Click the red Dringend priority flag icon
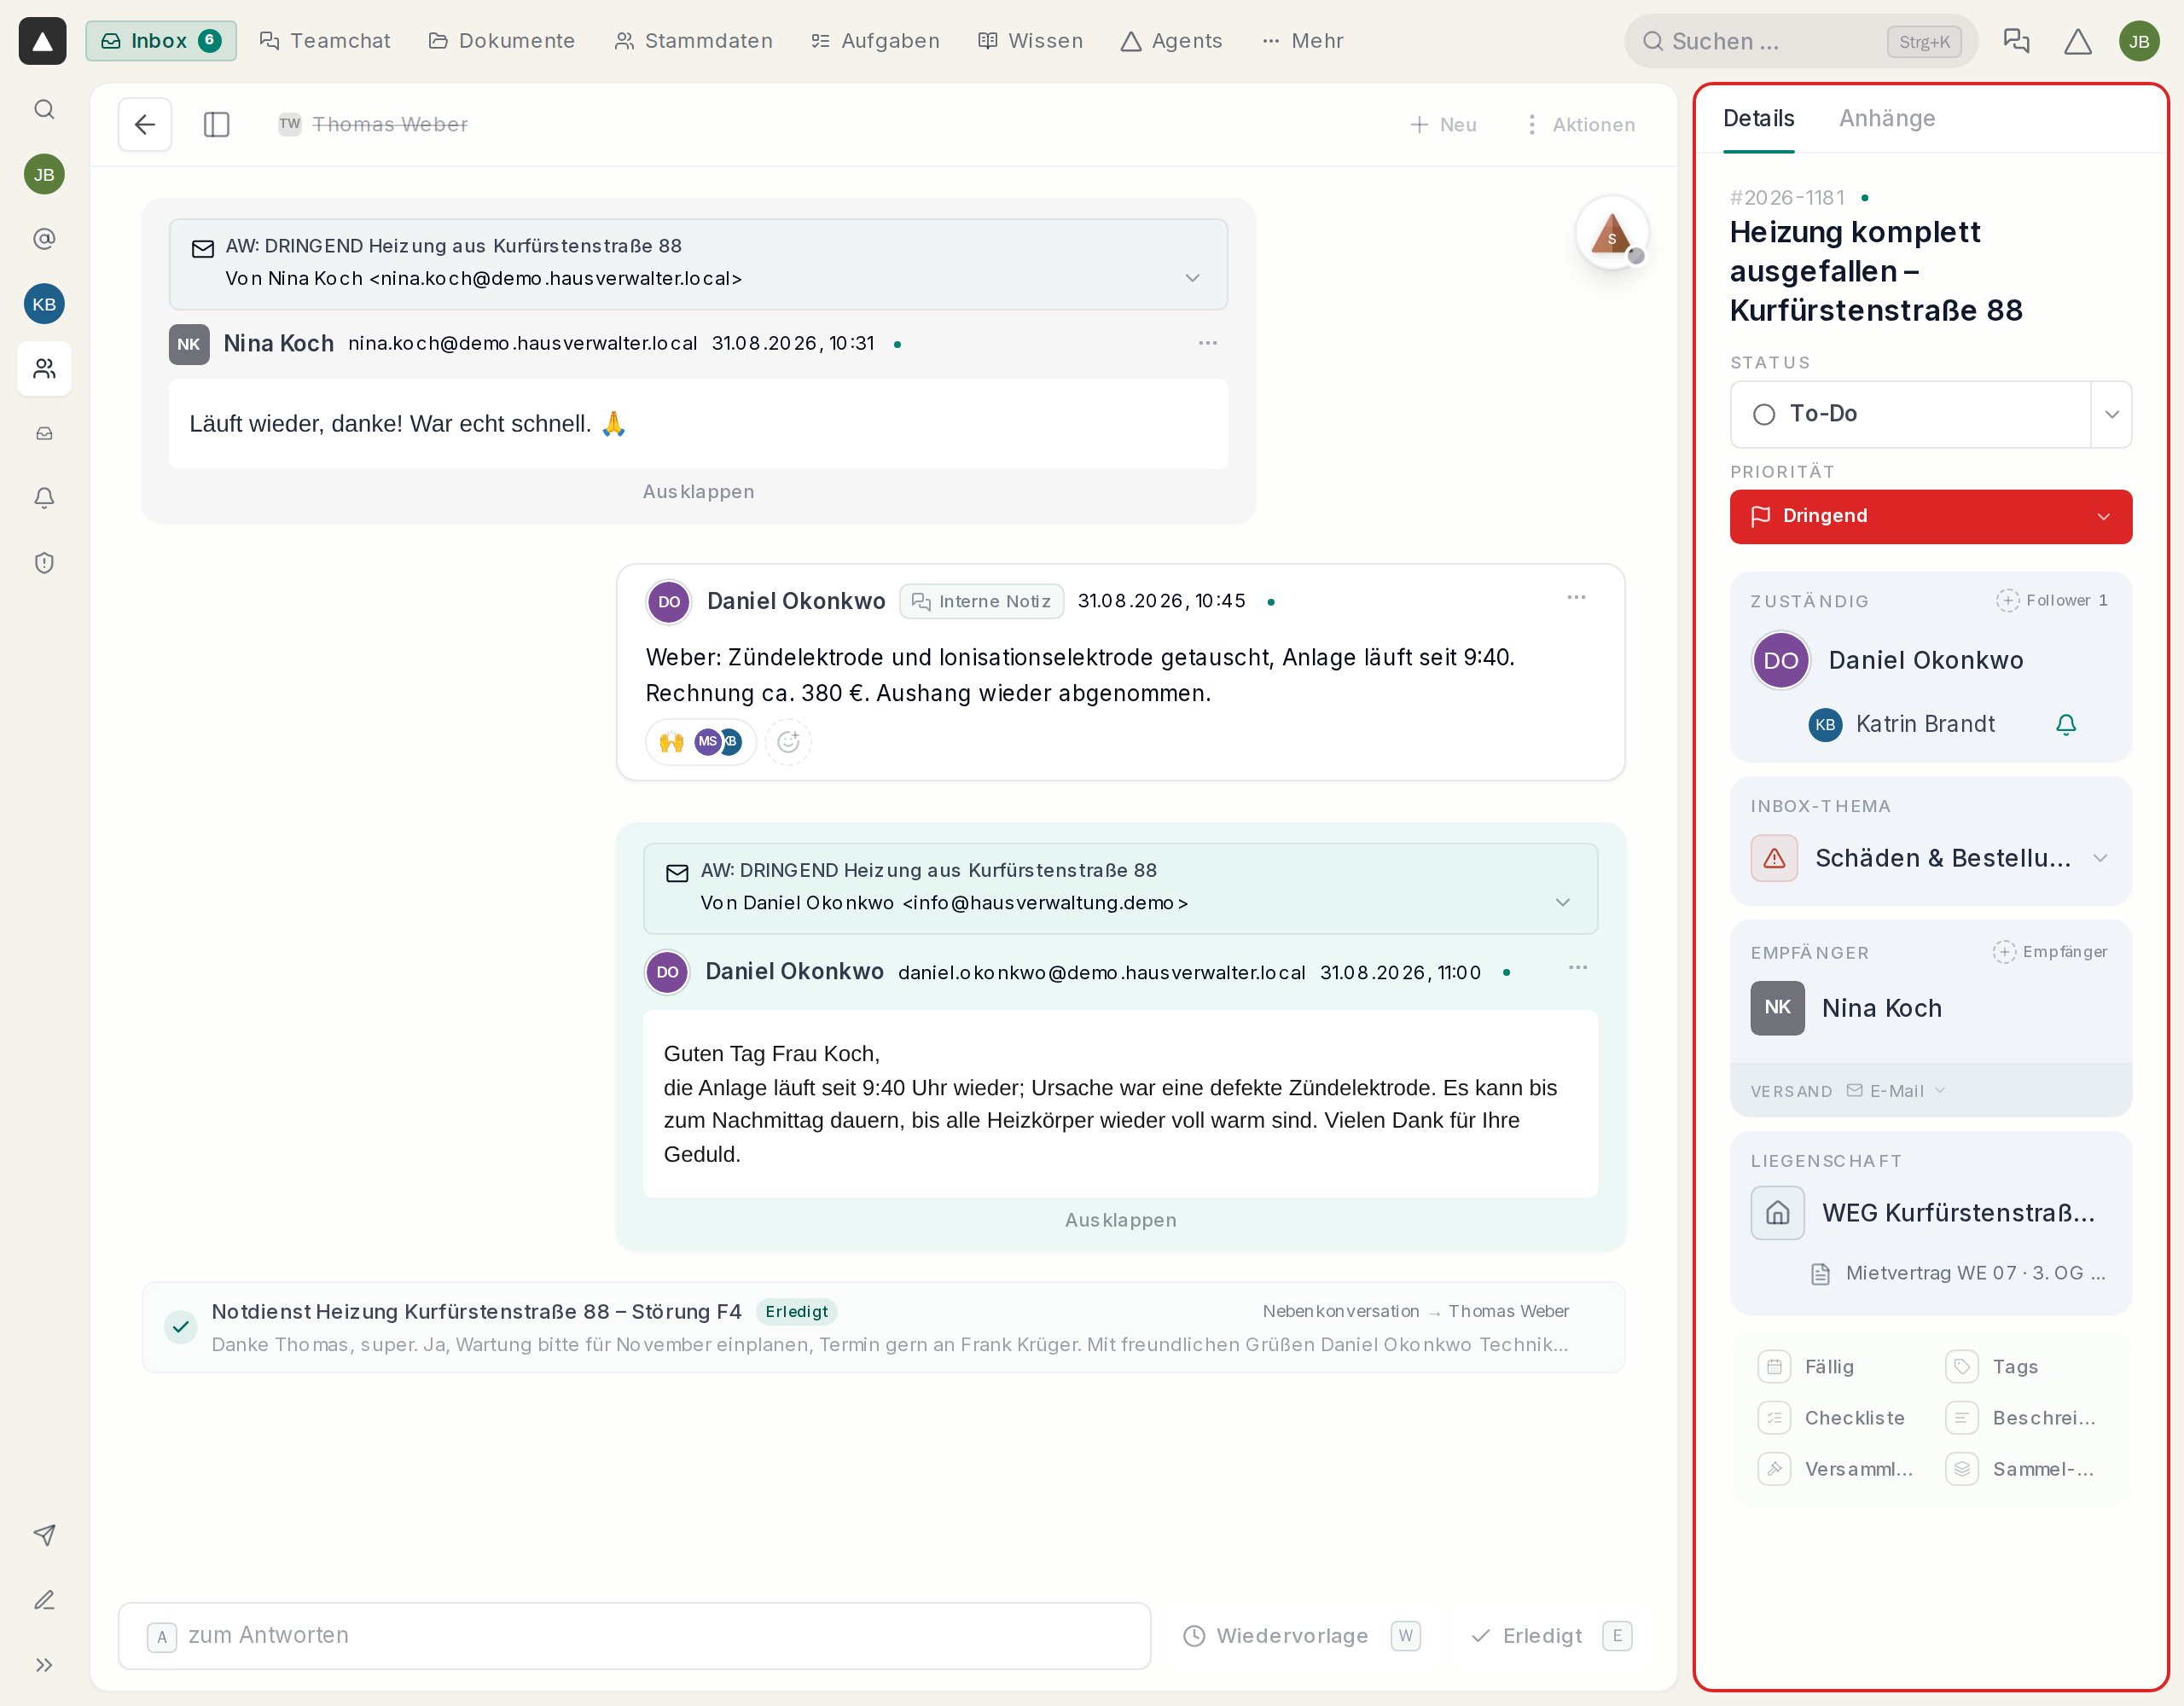The width and height of the screenshot is (2184, 1706). click(1761, 516)
